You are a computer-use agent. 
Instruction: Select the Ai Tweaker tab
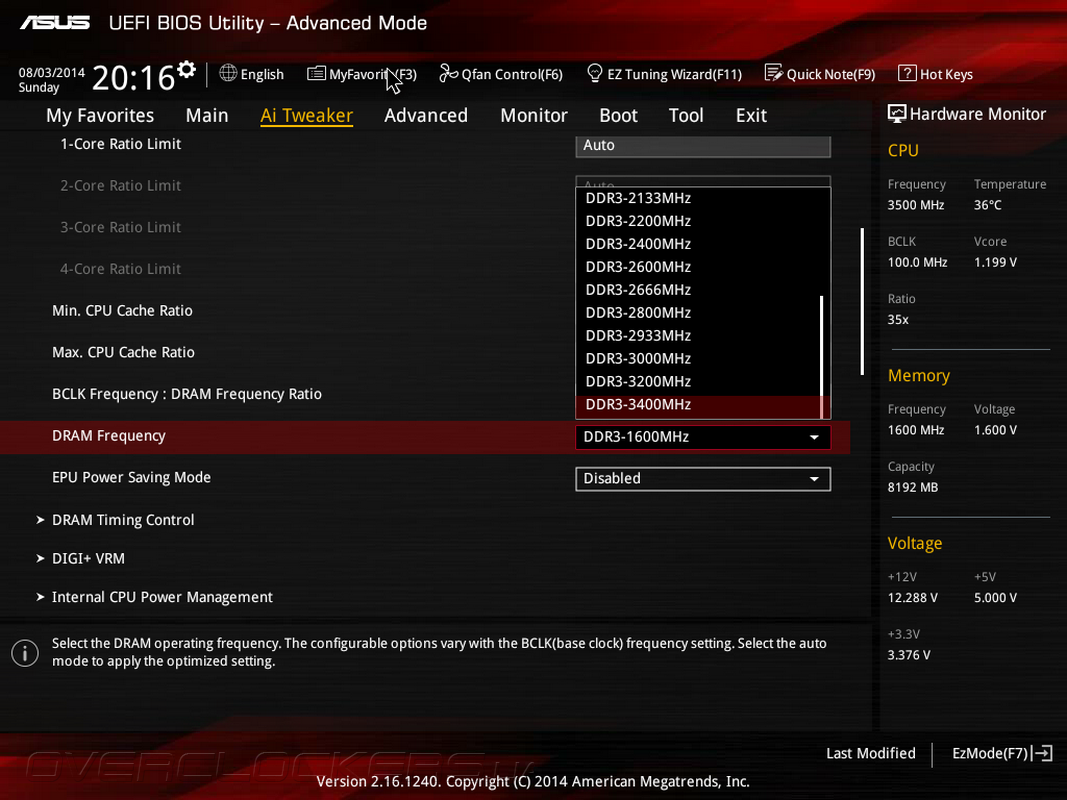pos(306,116)
